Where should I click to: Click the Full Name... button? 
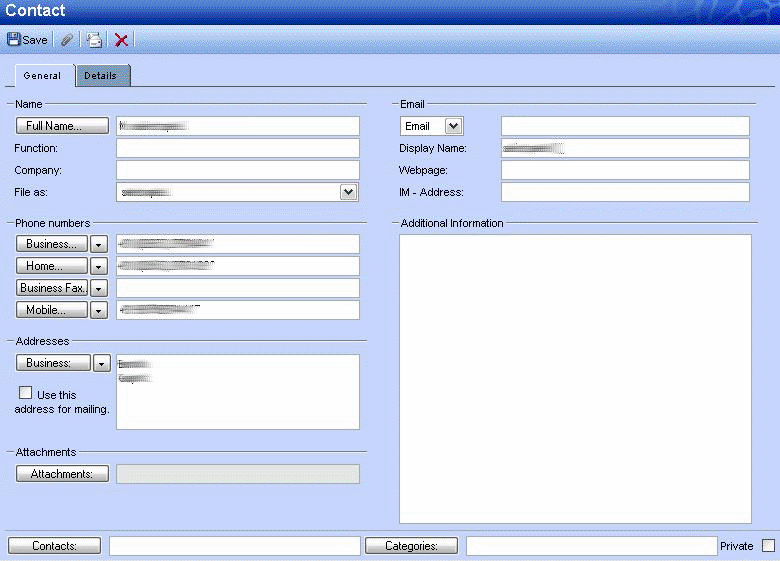click(62, 126)
